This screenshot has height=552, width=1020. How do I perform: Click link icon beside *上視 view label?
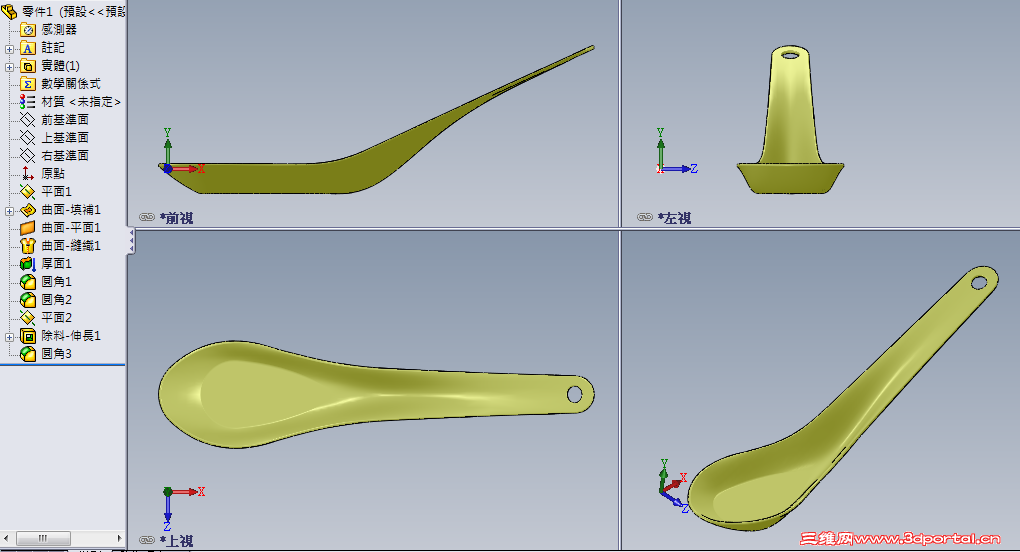147,540
